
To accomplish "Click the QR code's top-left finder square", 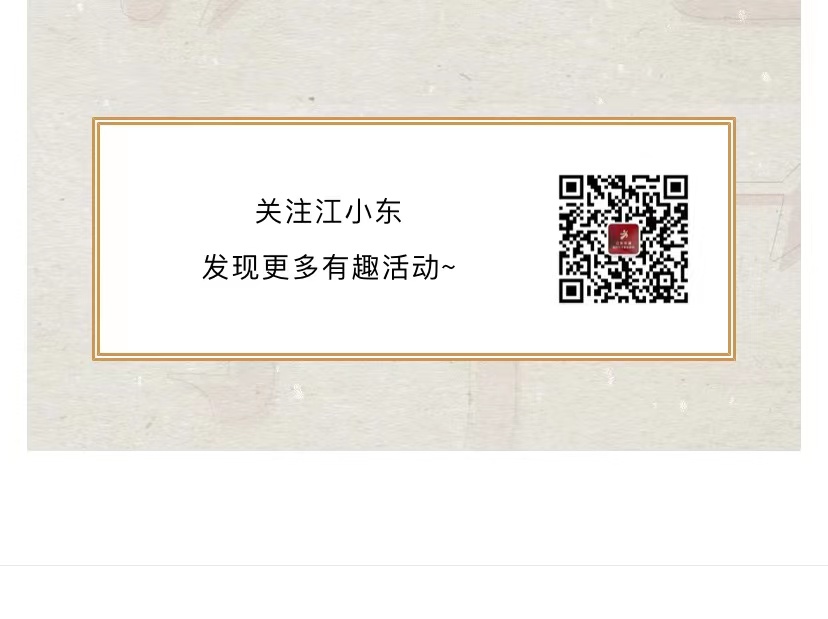I will (571, 187).
